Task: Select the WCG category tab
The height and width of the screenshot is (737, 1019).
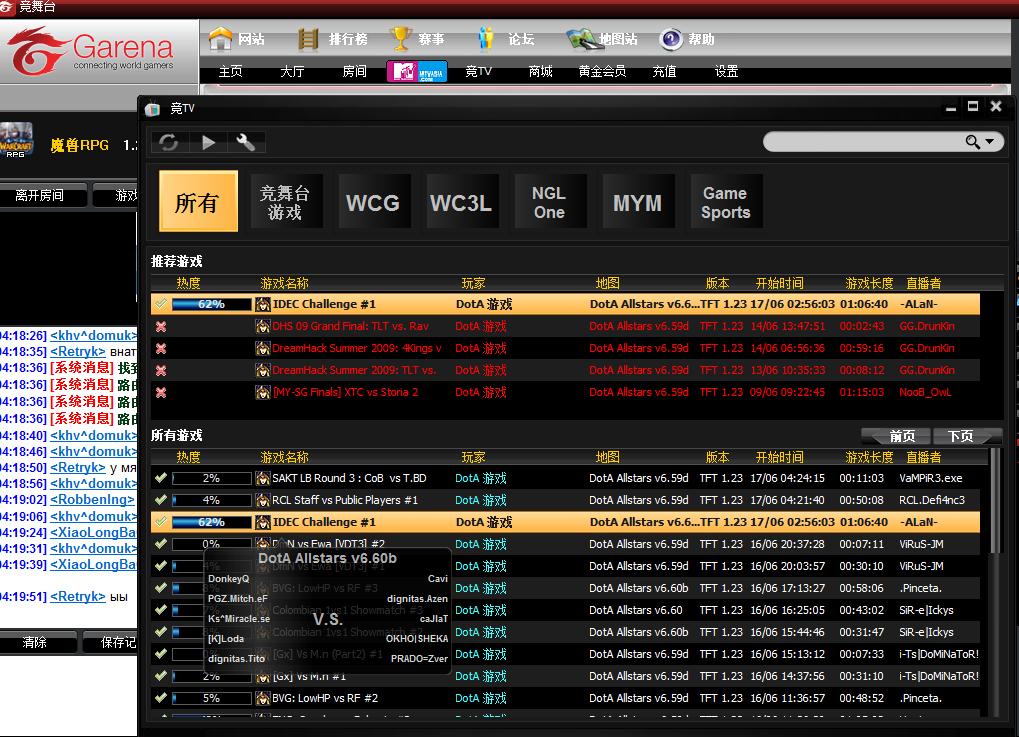Action: tap(372, 203)
